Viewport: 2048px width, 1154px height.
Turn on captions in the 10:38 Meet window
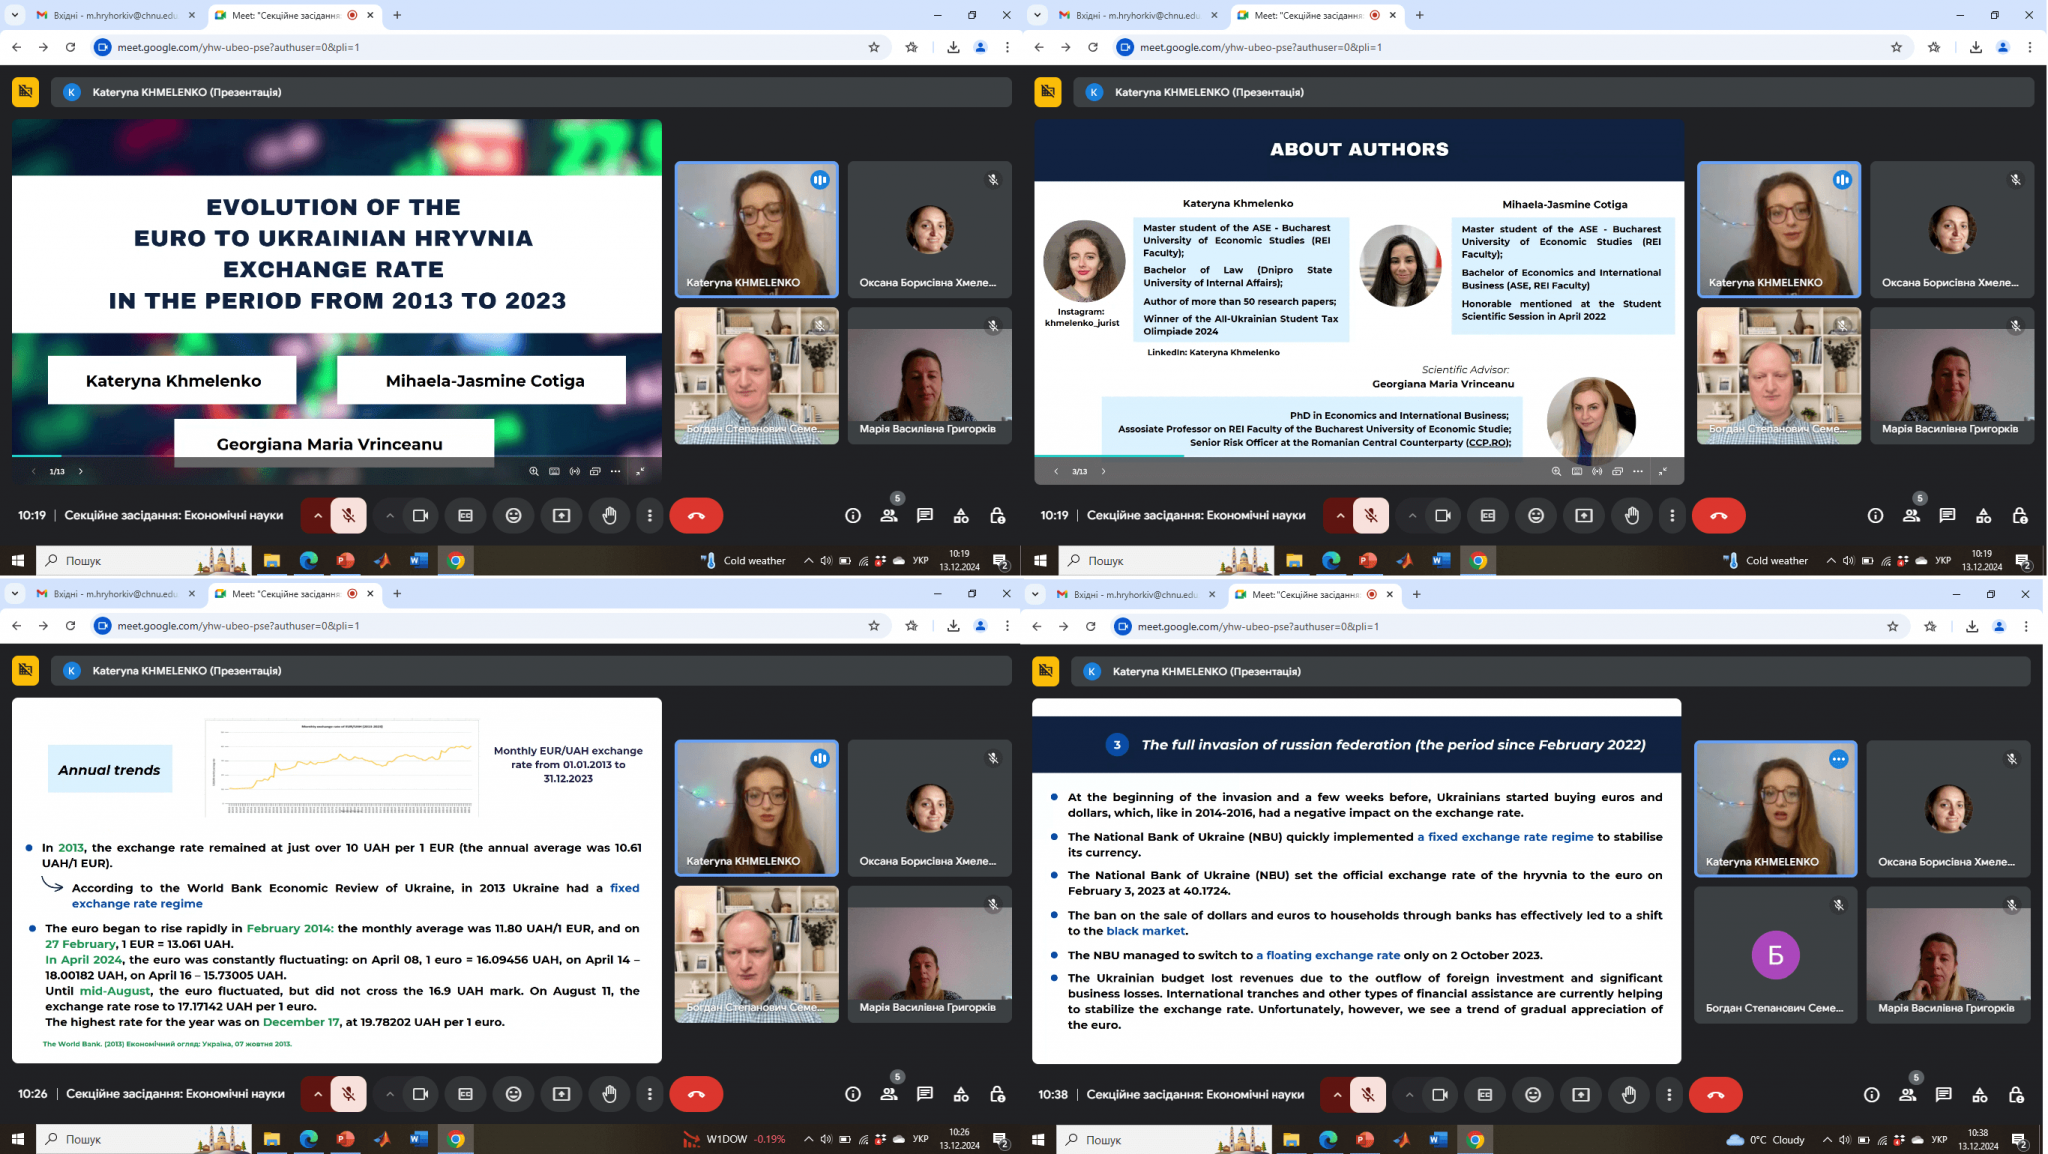(x=1485, y=1095)
